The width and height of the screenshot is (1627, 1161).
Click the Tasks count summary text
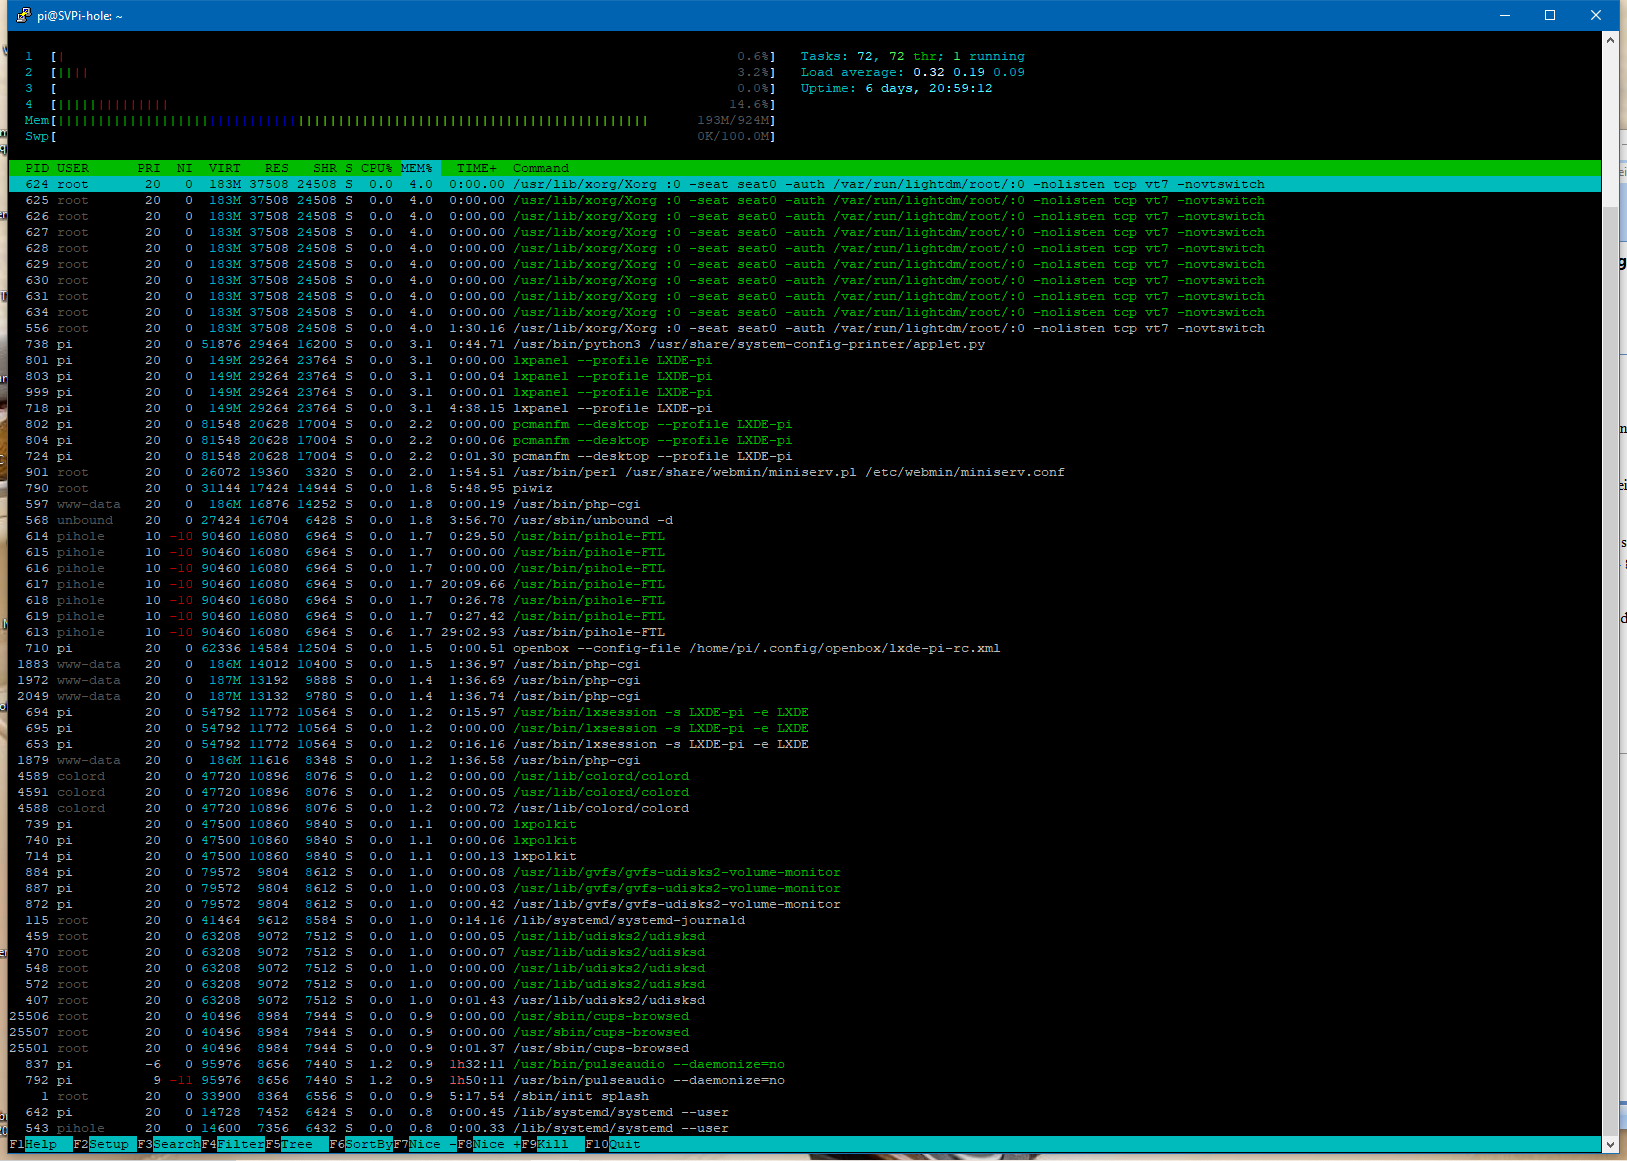[x=913, y=56]
